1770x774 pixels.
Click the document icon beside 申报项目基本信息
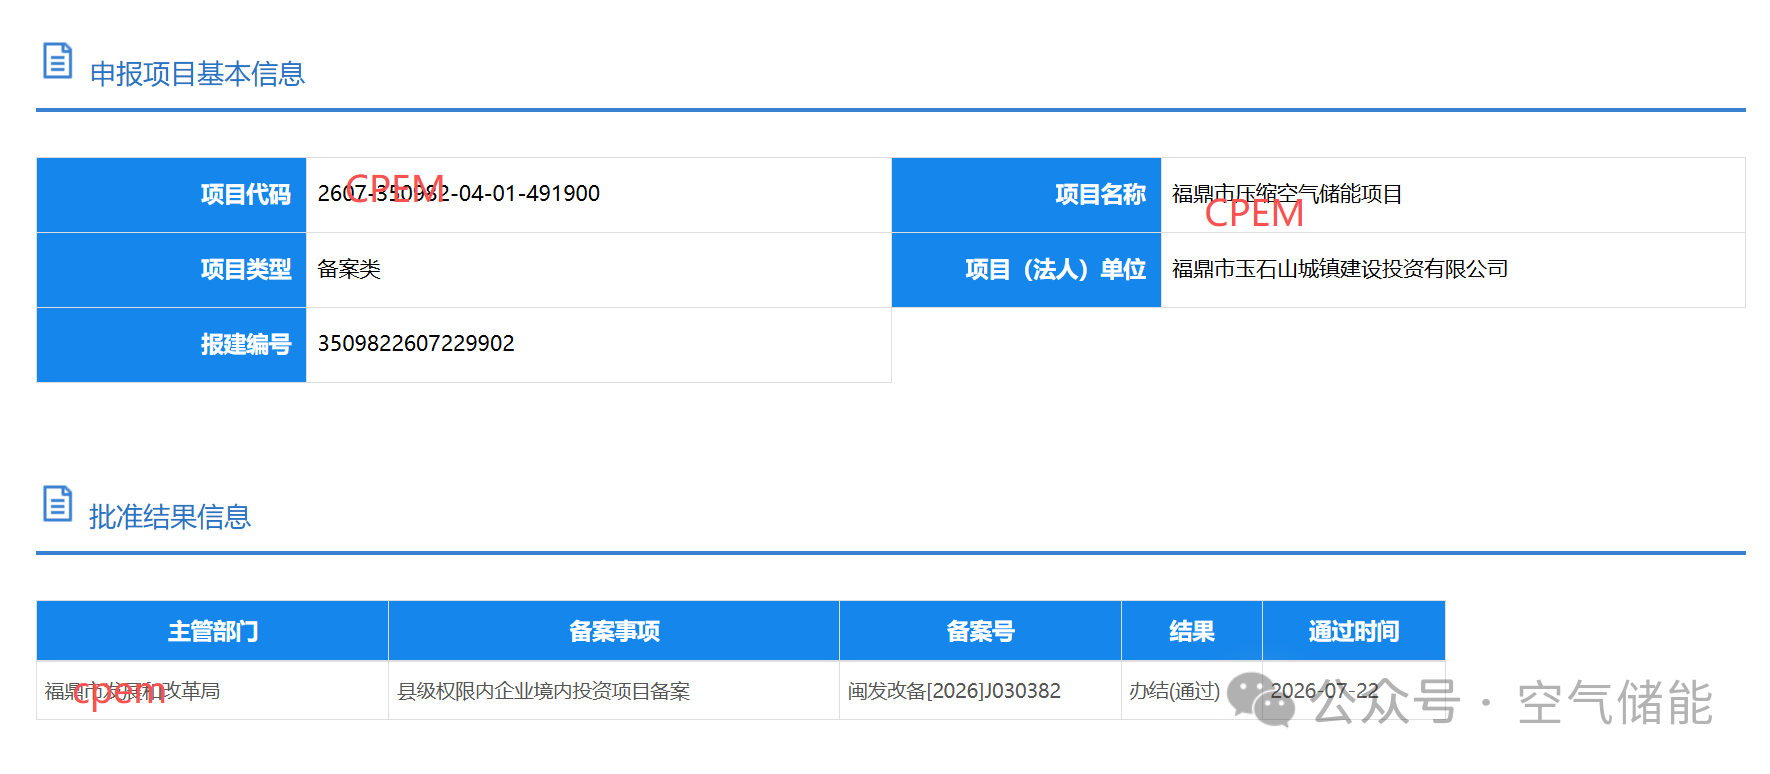[57, 61]
